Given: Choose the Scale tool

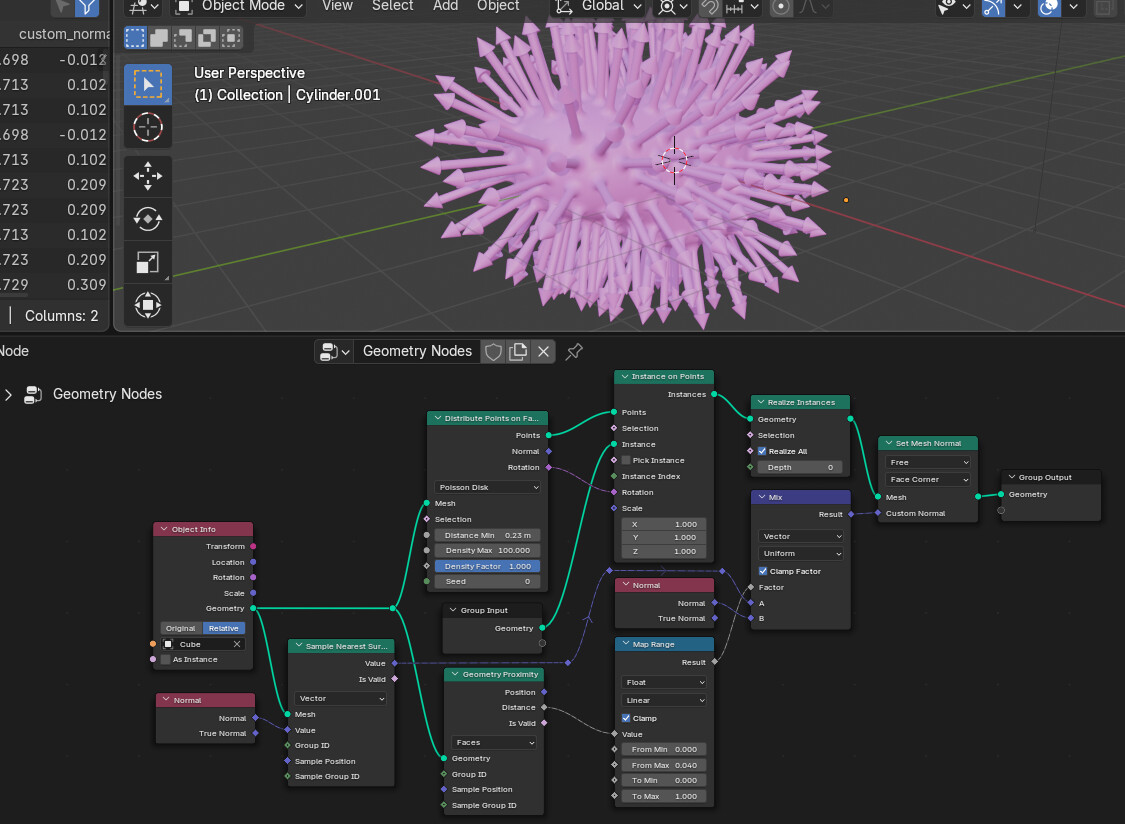Looking at the screenshot, I should click(x=148, y=262).
